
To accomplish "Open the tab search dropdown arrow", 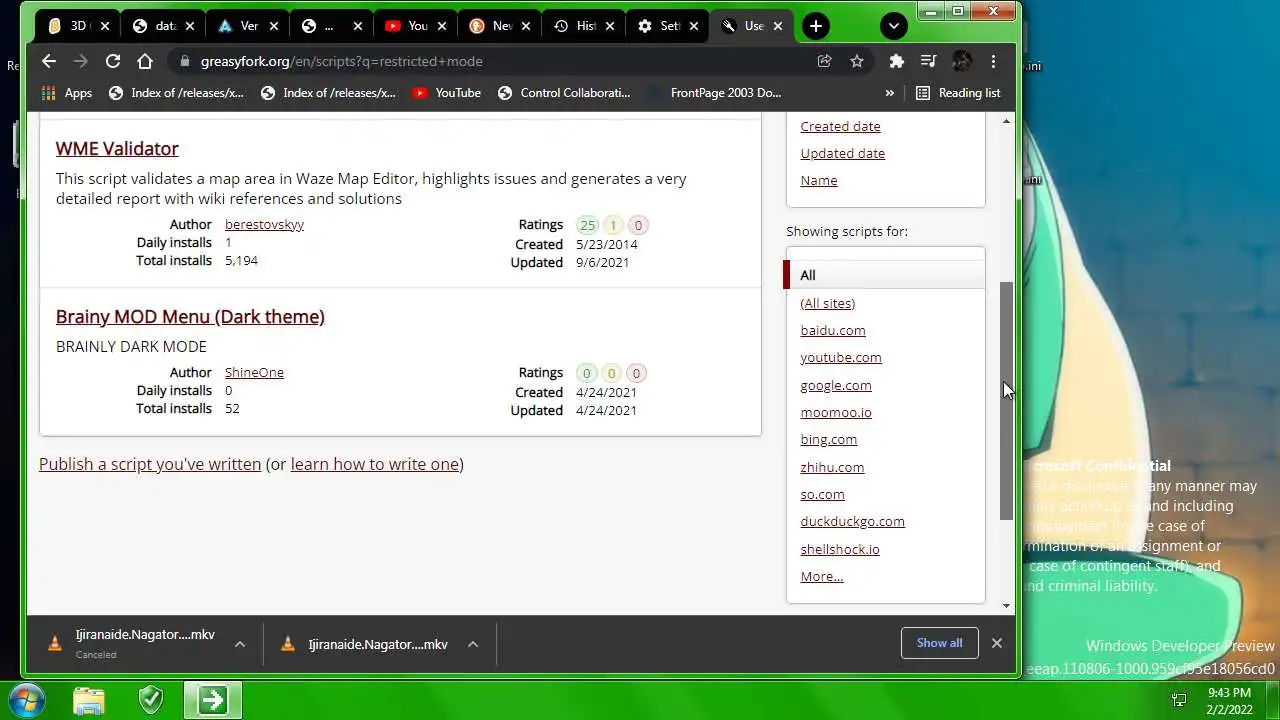I will (x=894, y=26).
